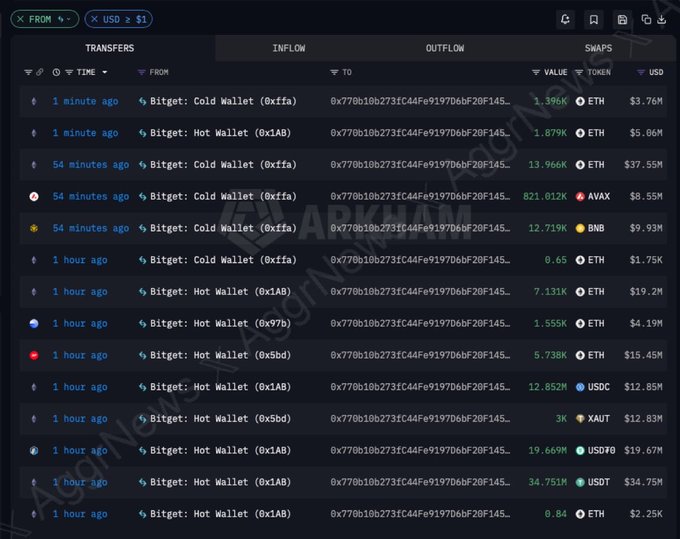Switch to the OUTFLOW tab

pyautogui.click(x=445, y=48)
